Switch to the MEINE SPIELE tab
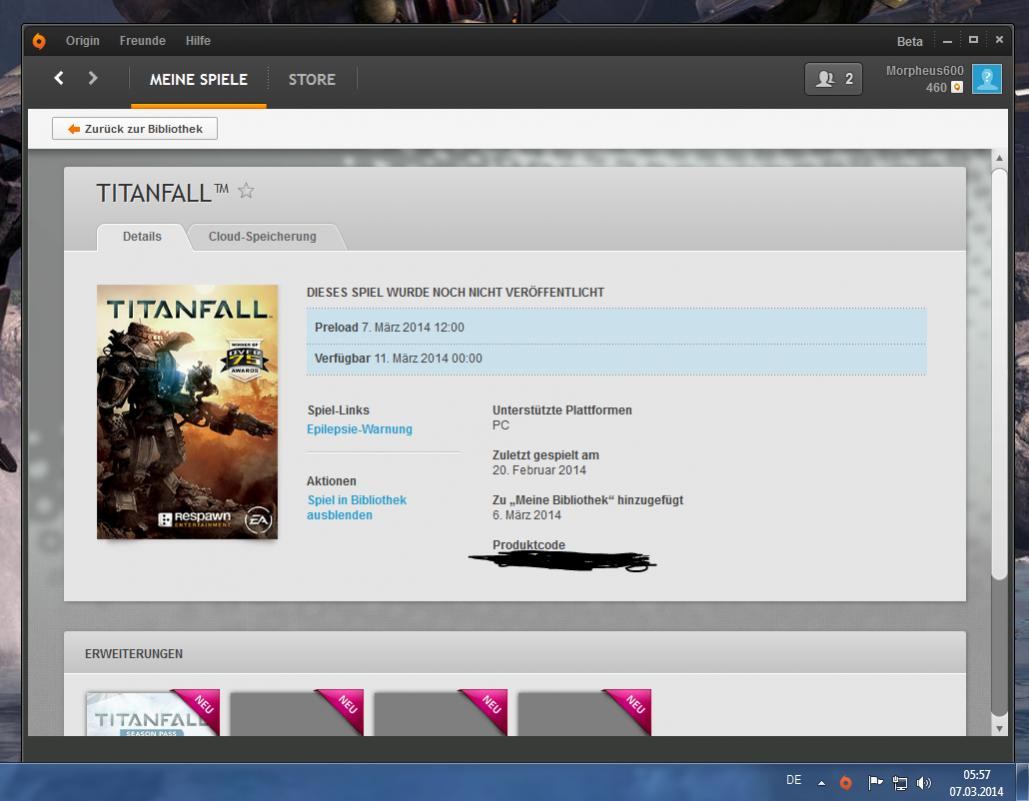This screenshot has height=801, width=1029. pos(198,80)
